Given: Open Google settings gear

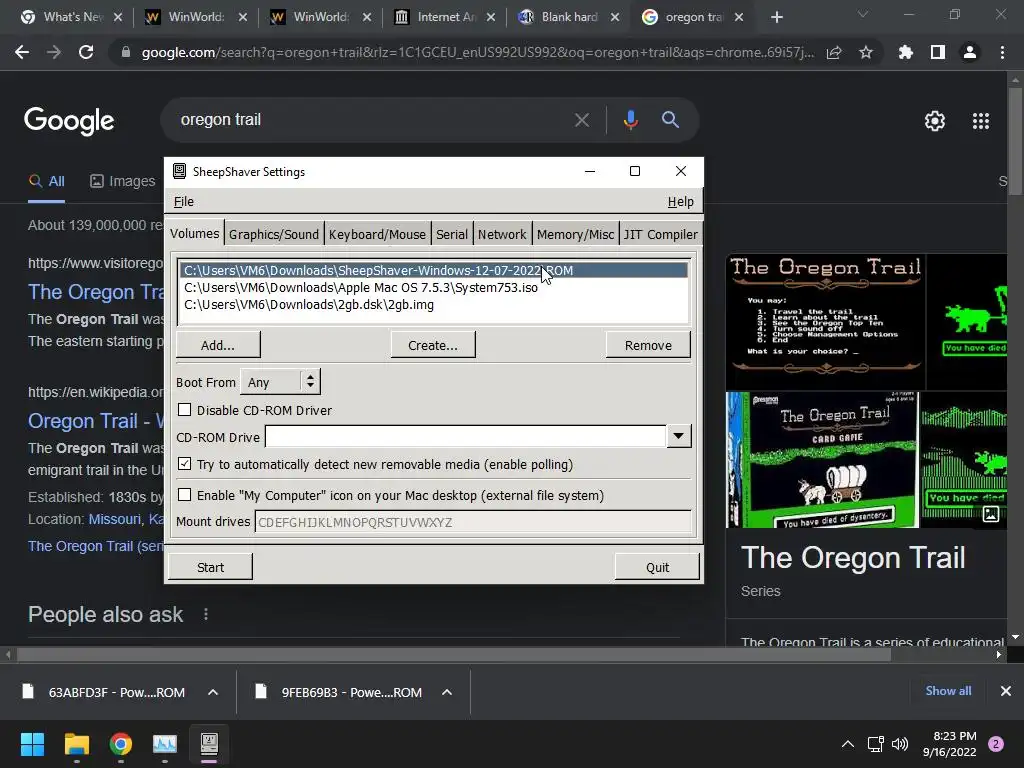Looking at the screenshot, I should (x=935, y=121).
